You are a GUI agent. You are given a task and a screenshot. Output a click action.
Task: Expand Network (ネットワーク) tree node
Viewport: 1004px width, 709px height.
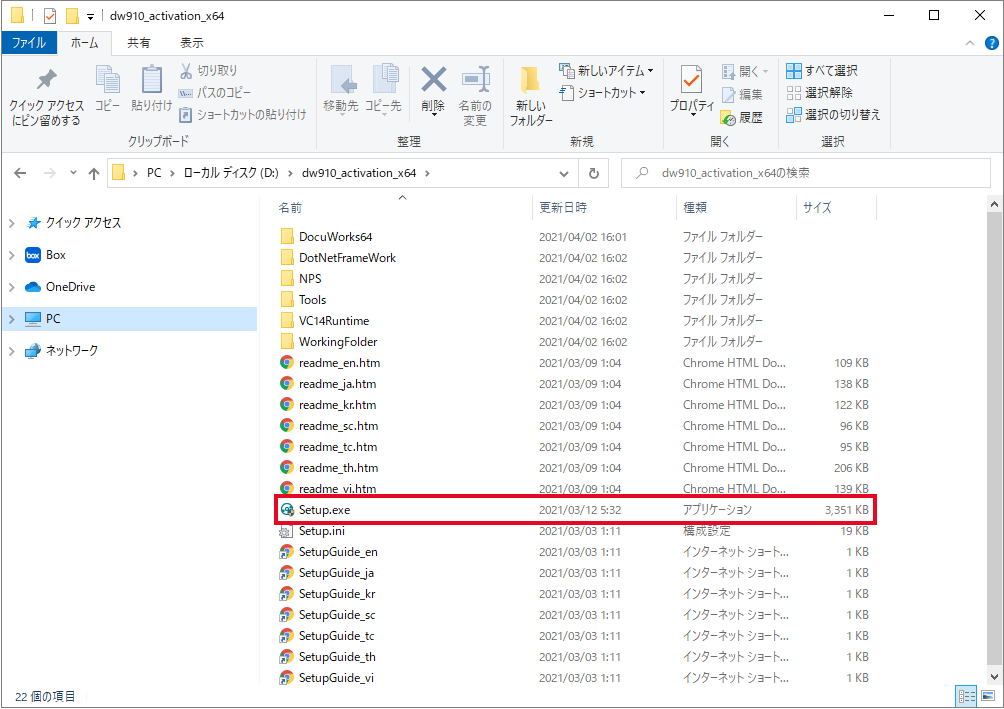[12, 351]
